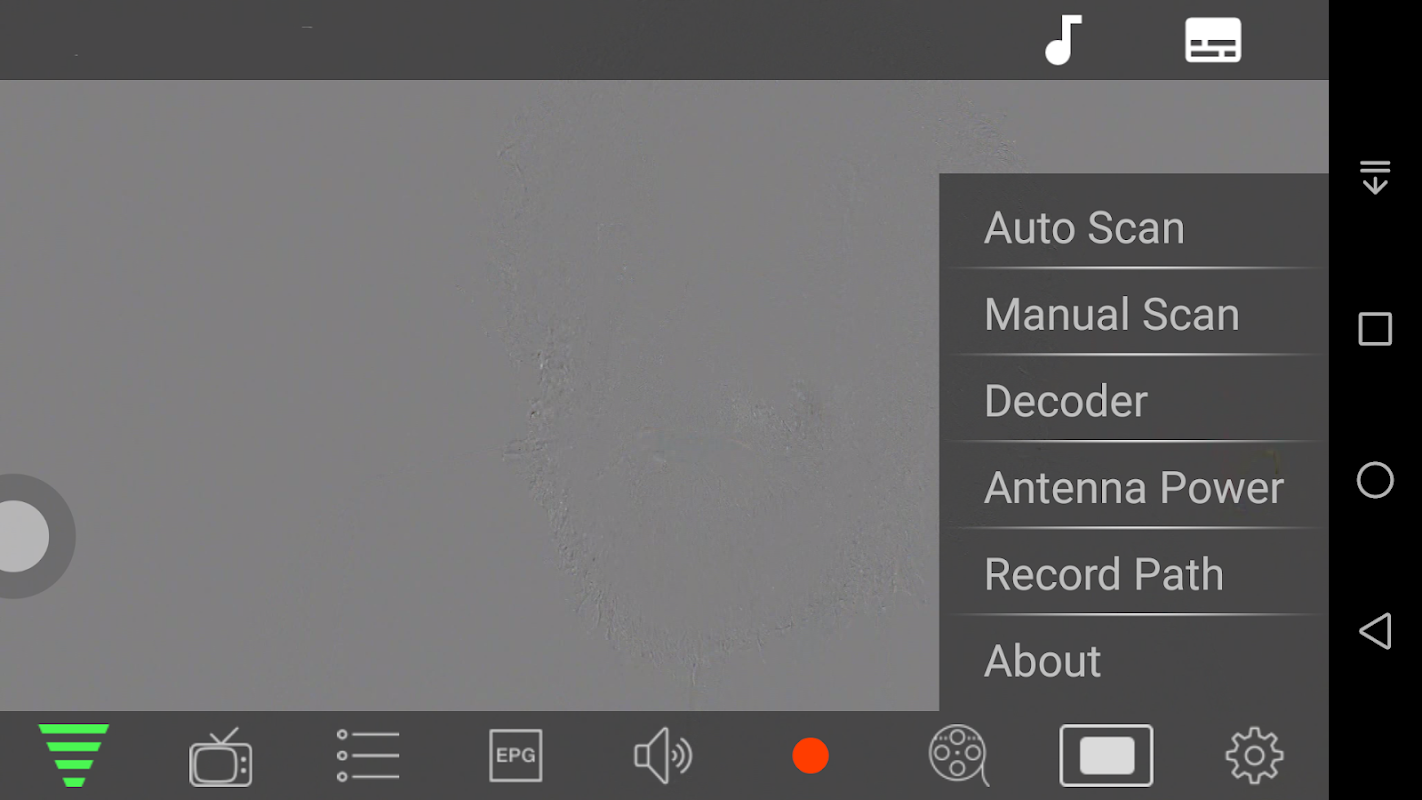Image resolution: width=1422 pixels, height=800 pixels.
Task: Open the About entry
Action: point(1134,661)
